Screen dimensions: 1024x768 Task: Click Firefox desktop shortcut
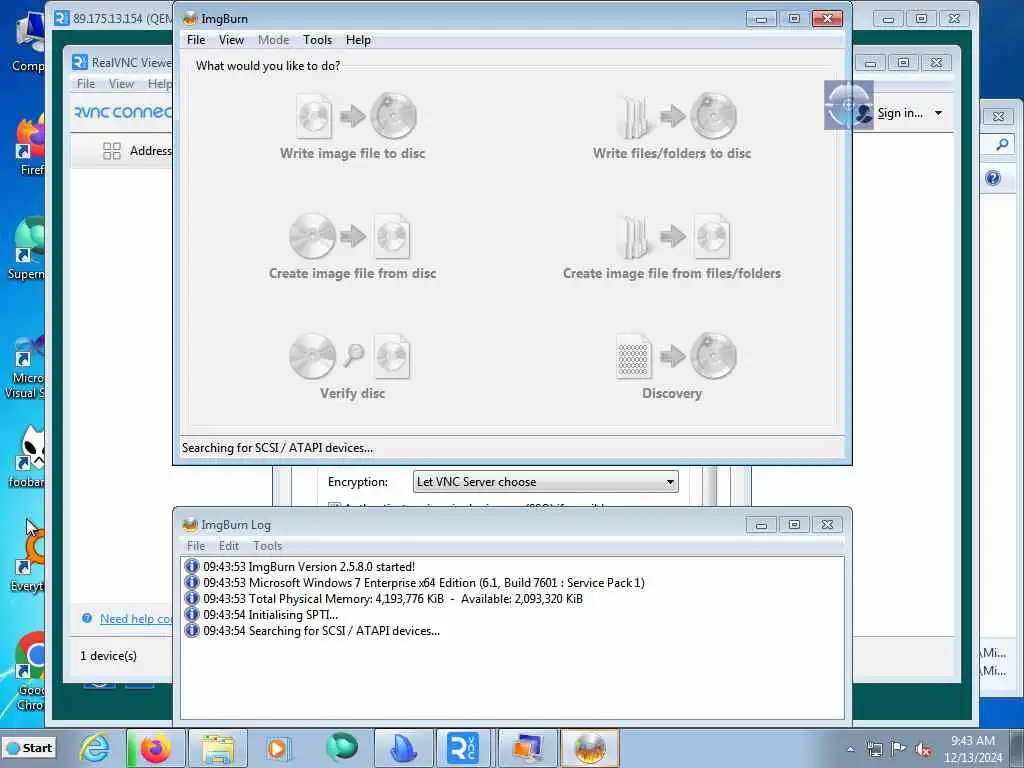click(31, 145)
